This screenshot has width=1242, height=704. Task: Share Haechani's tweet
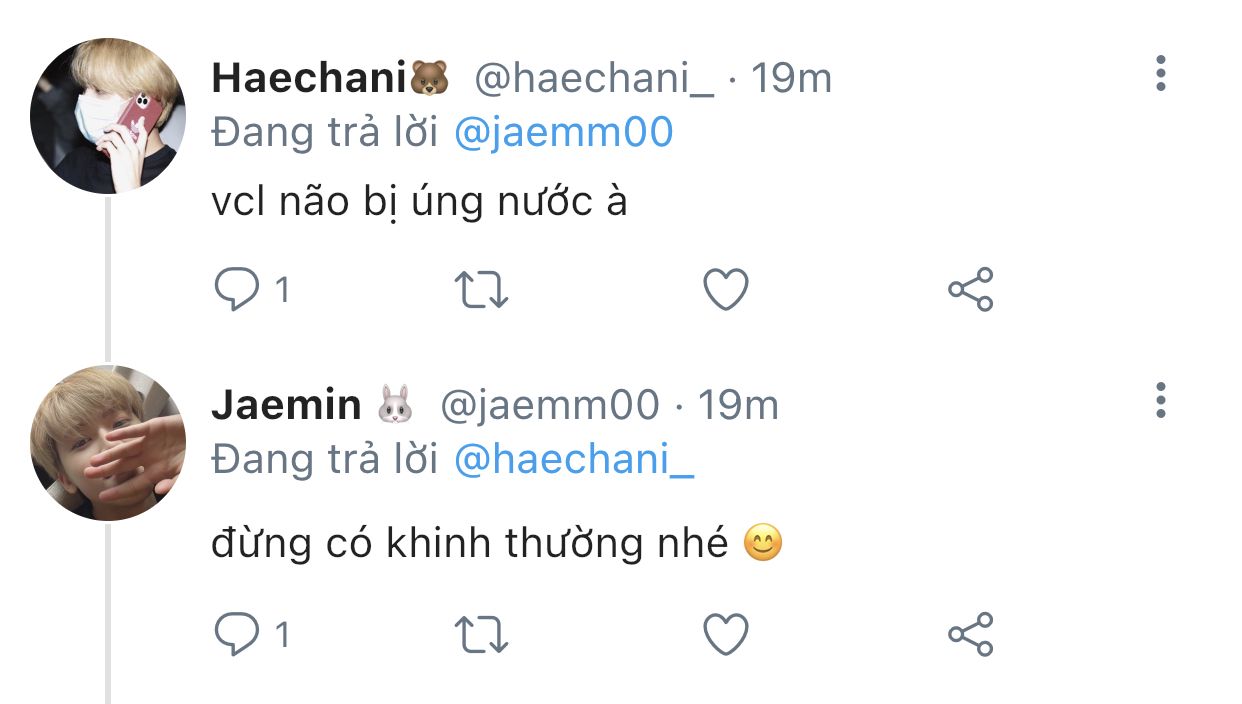(970, 290)
